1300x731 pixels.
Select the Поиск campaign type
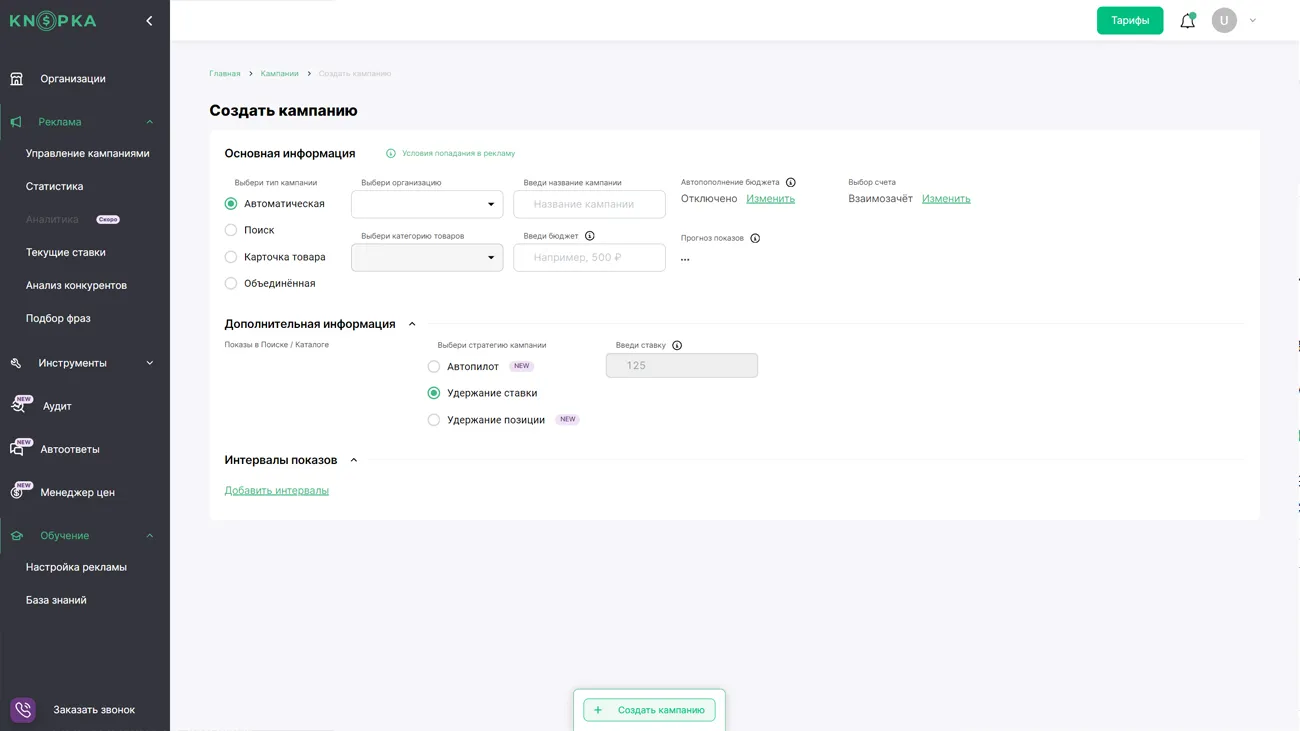[231, 230]
